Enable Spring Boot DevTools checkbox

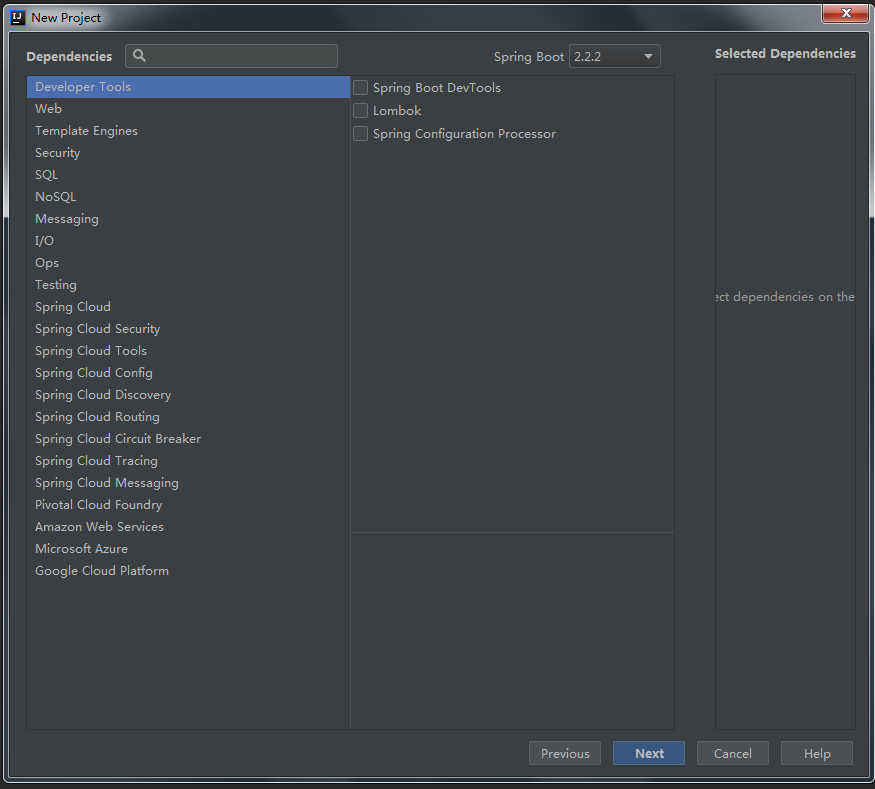pyautogui.click(x=360, y=88)
